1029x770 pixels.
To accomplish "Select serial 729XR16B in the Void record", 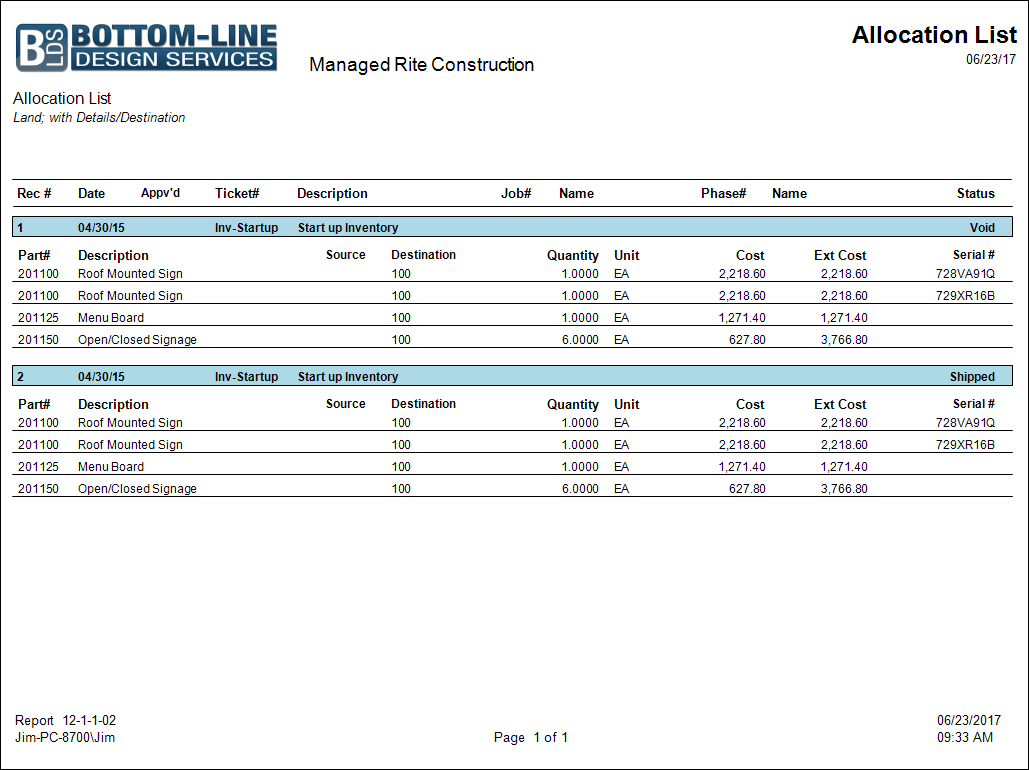I will tap(965, 295).
